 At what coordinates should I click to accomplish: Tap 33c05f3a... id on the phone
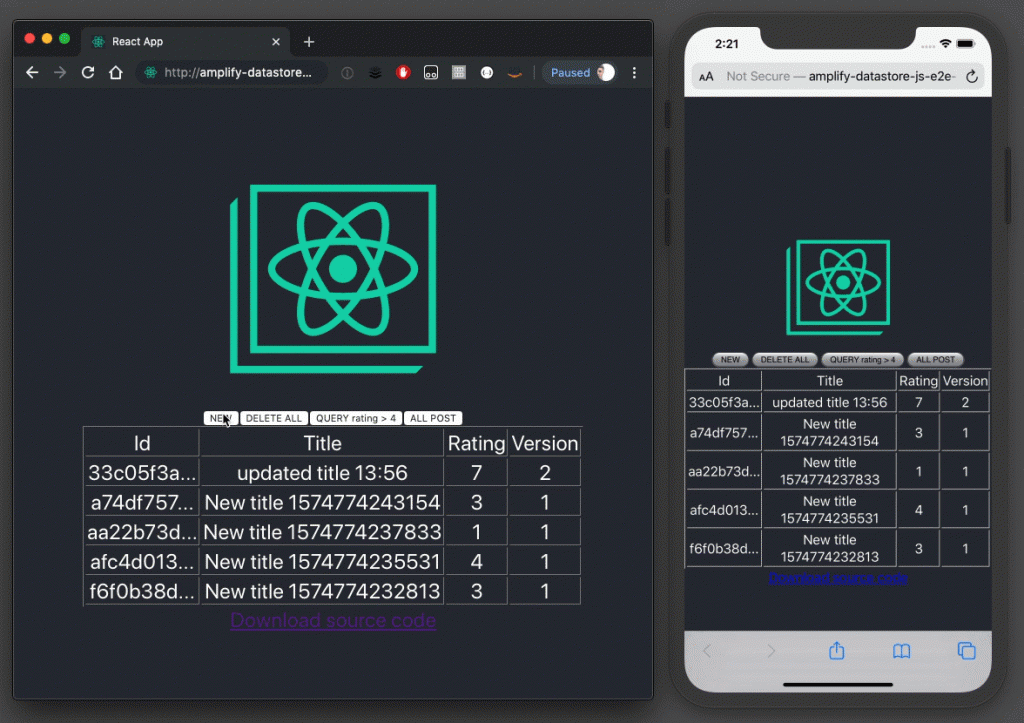724,402
